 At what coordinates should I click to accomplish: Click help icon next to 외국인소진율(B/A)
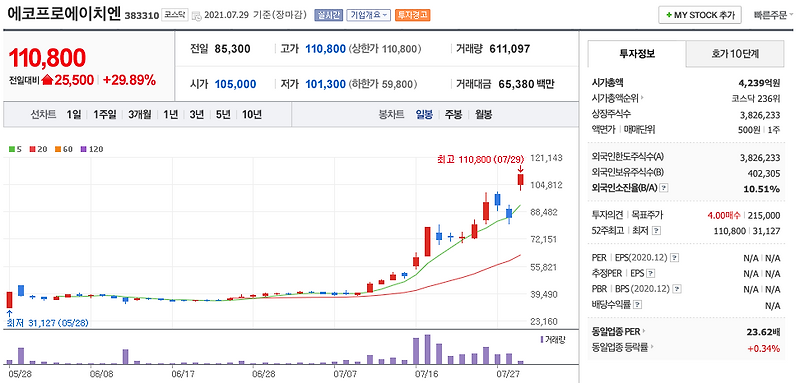(x=663, y=188)
